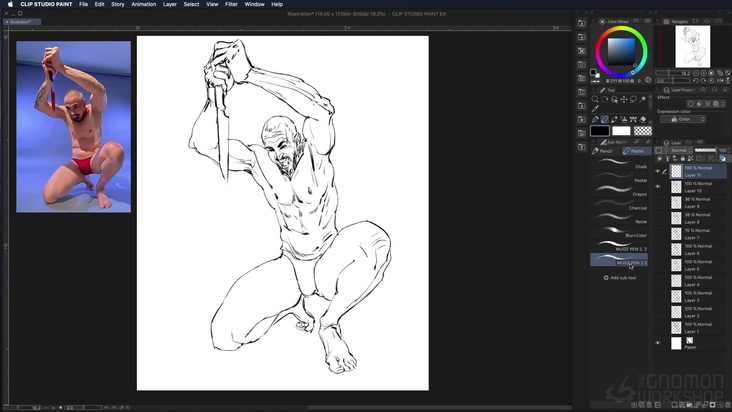Click the Navigator canvas thumbnail

tap(693, 46)
